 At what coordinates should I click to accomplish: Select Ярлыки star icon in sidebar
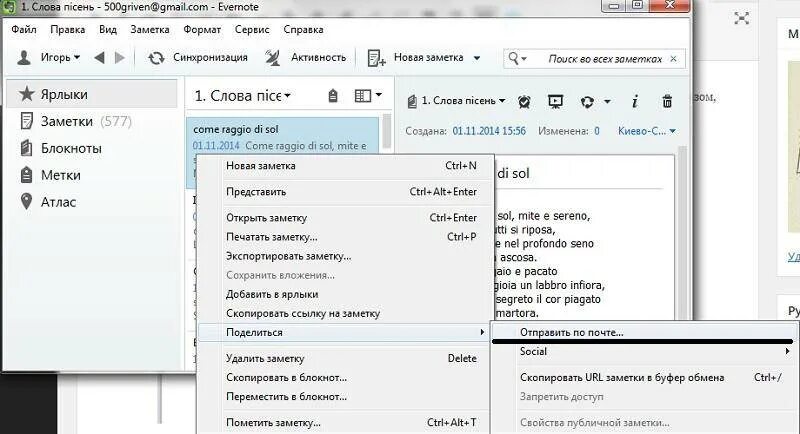tap(26, 94)
